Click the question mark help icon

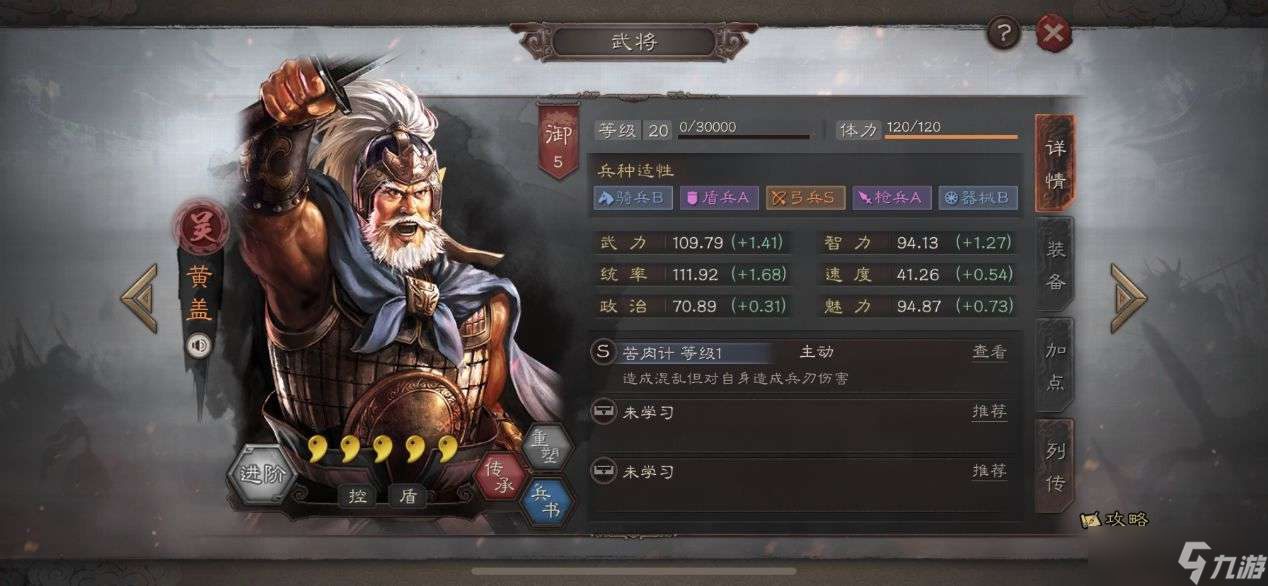pyautogui.click(x=1004, y=35)
